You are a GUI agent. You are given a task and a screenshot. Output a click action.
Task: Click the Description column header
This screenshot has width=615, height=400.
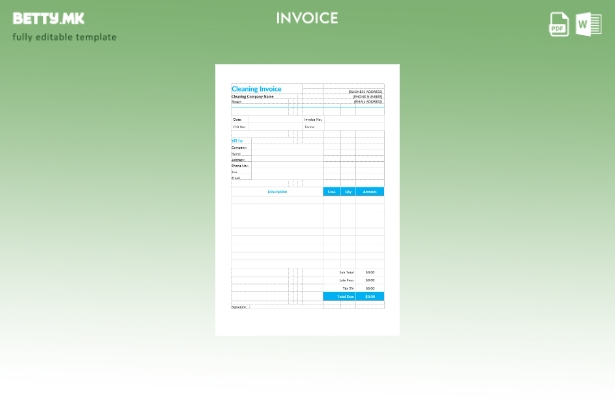tap(277, 191)
